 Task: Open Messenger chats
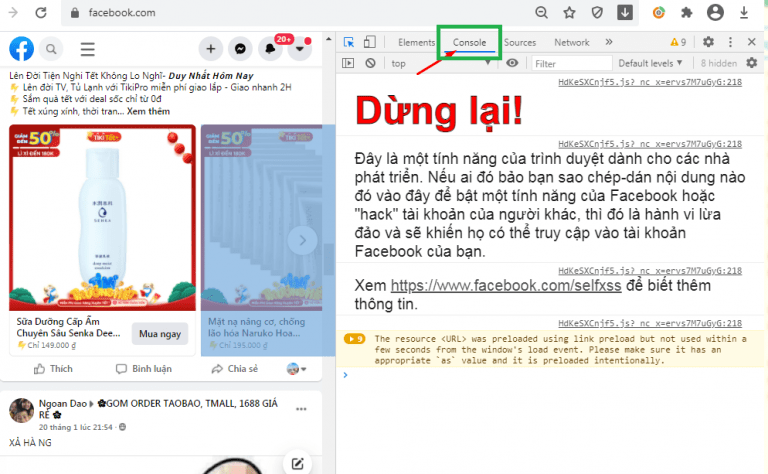point(240,49)
